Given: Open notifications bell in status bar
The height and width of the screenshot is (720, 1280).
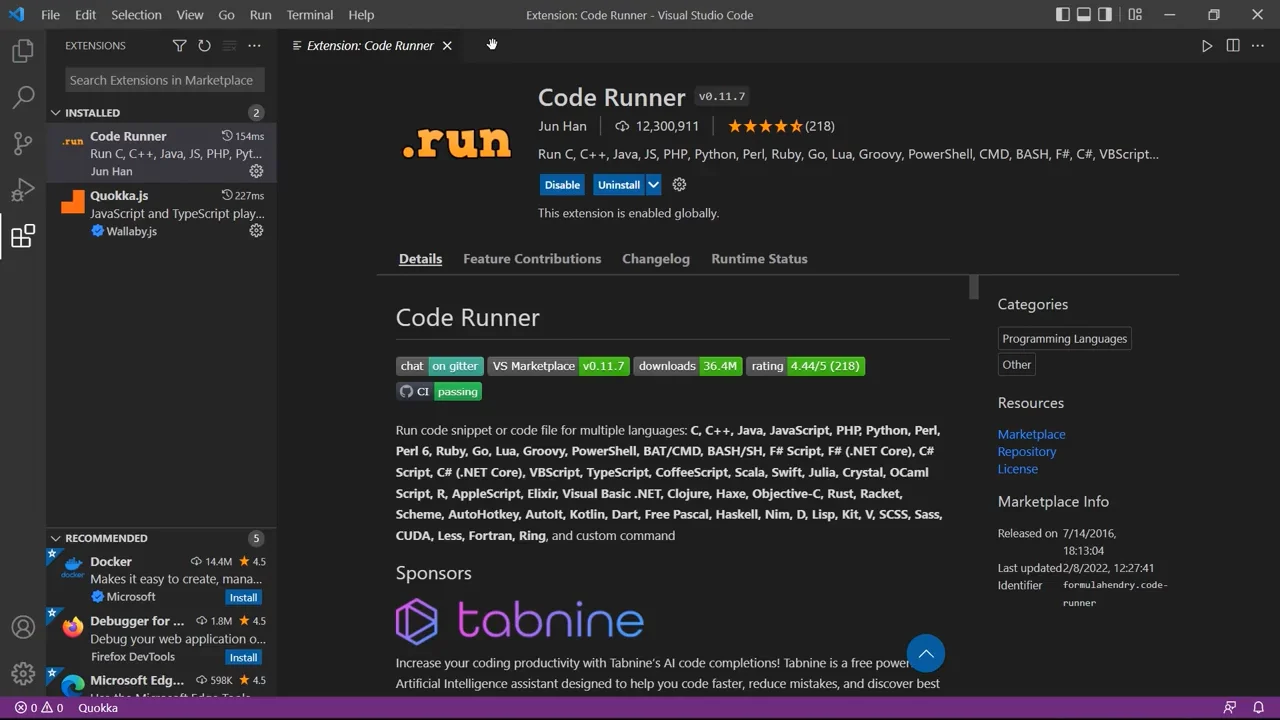Looking at the screenshot, I should coord(1258,708).
